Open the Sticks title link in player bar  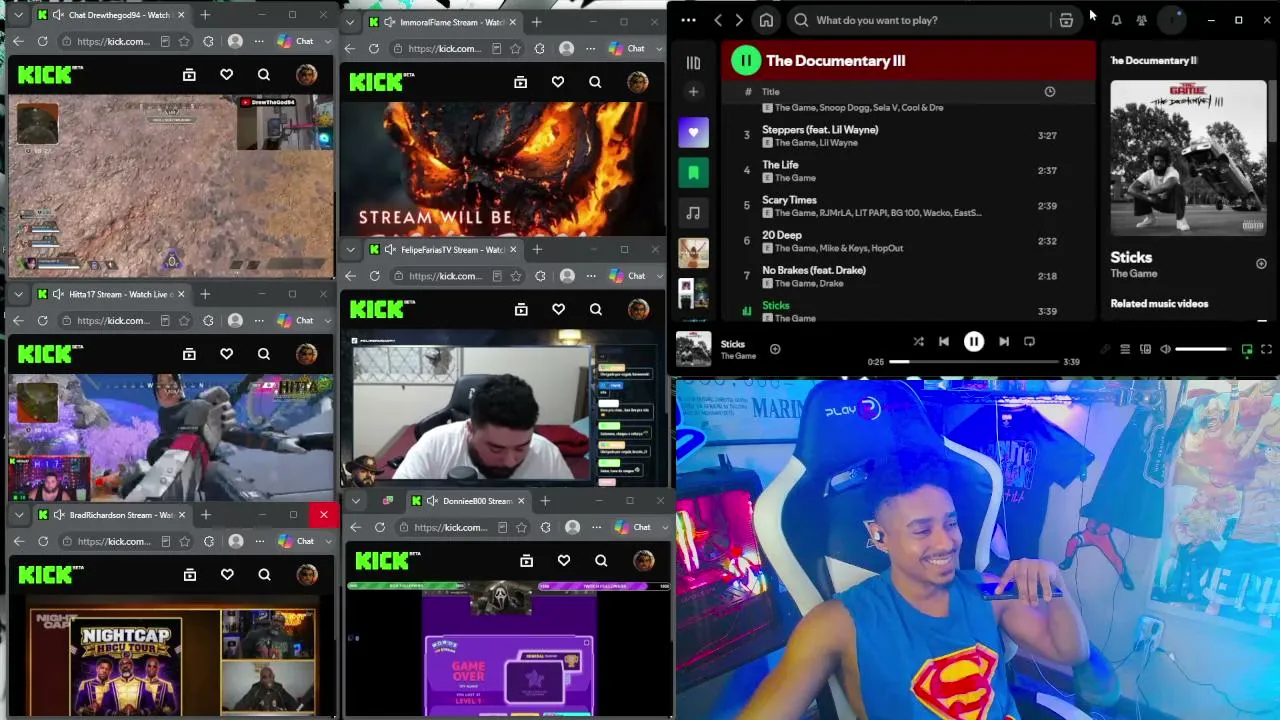point(733,344)
